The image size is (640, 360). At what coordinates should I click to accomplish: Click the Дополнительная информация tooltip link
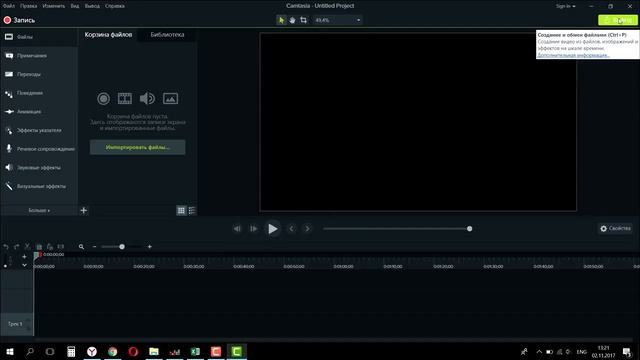(x=573, y=55)
